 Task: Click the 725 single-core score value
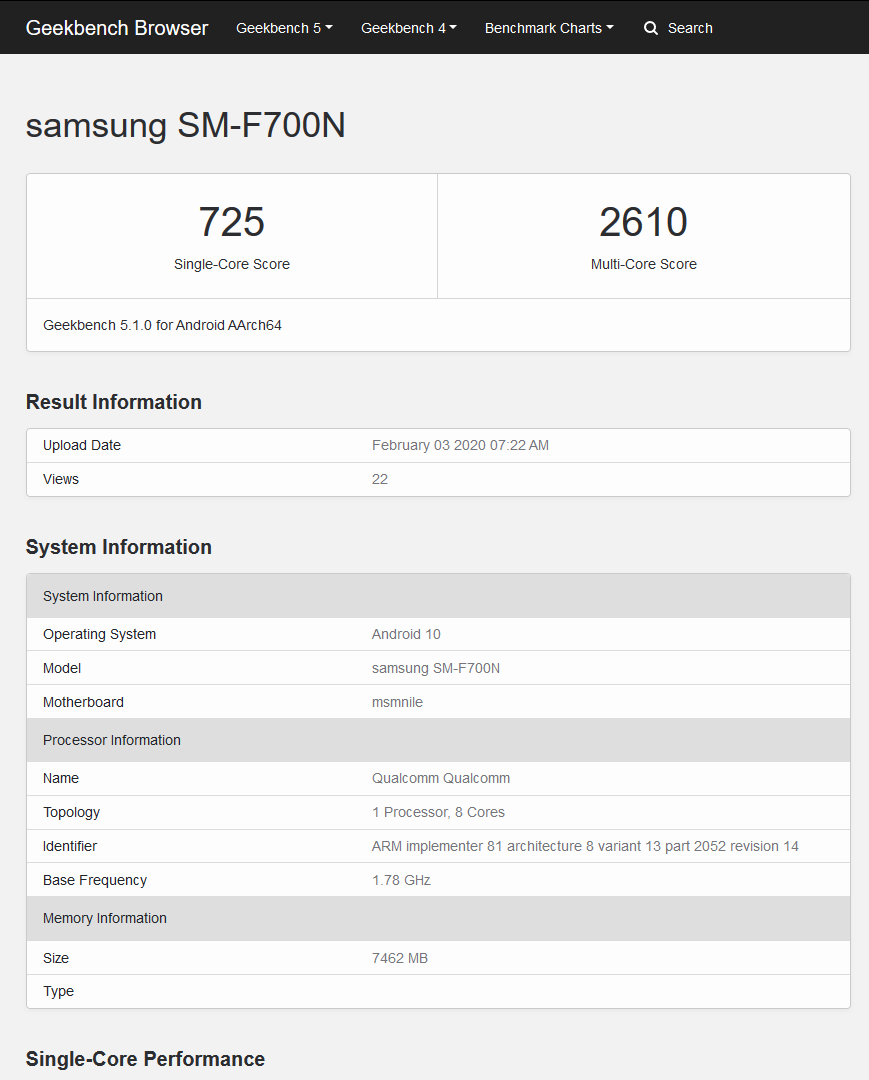pyautogui.click(x=231, y=222)
